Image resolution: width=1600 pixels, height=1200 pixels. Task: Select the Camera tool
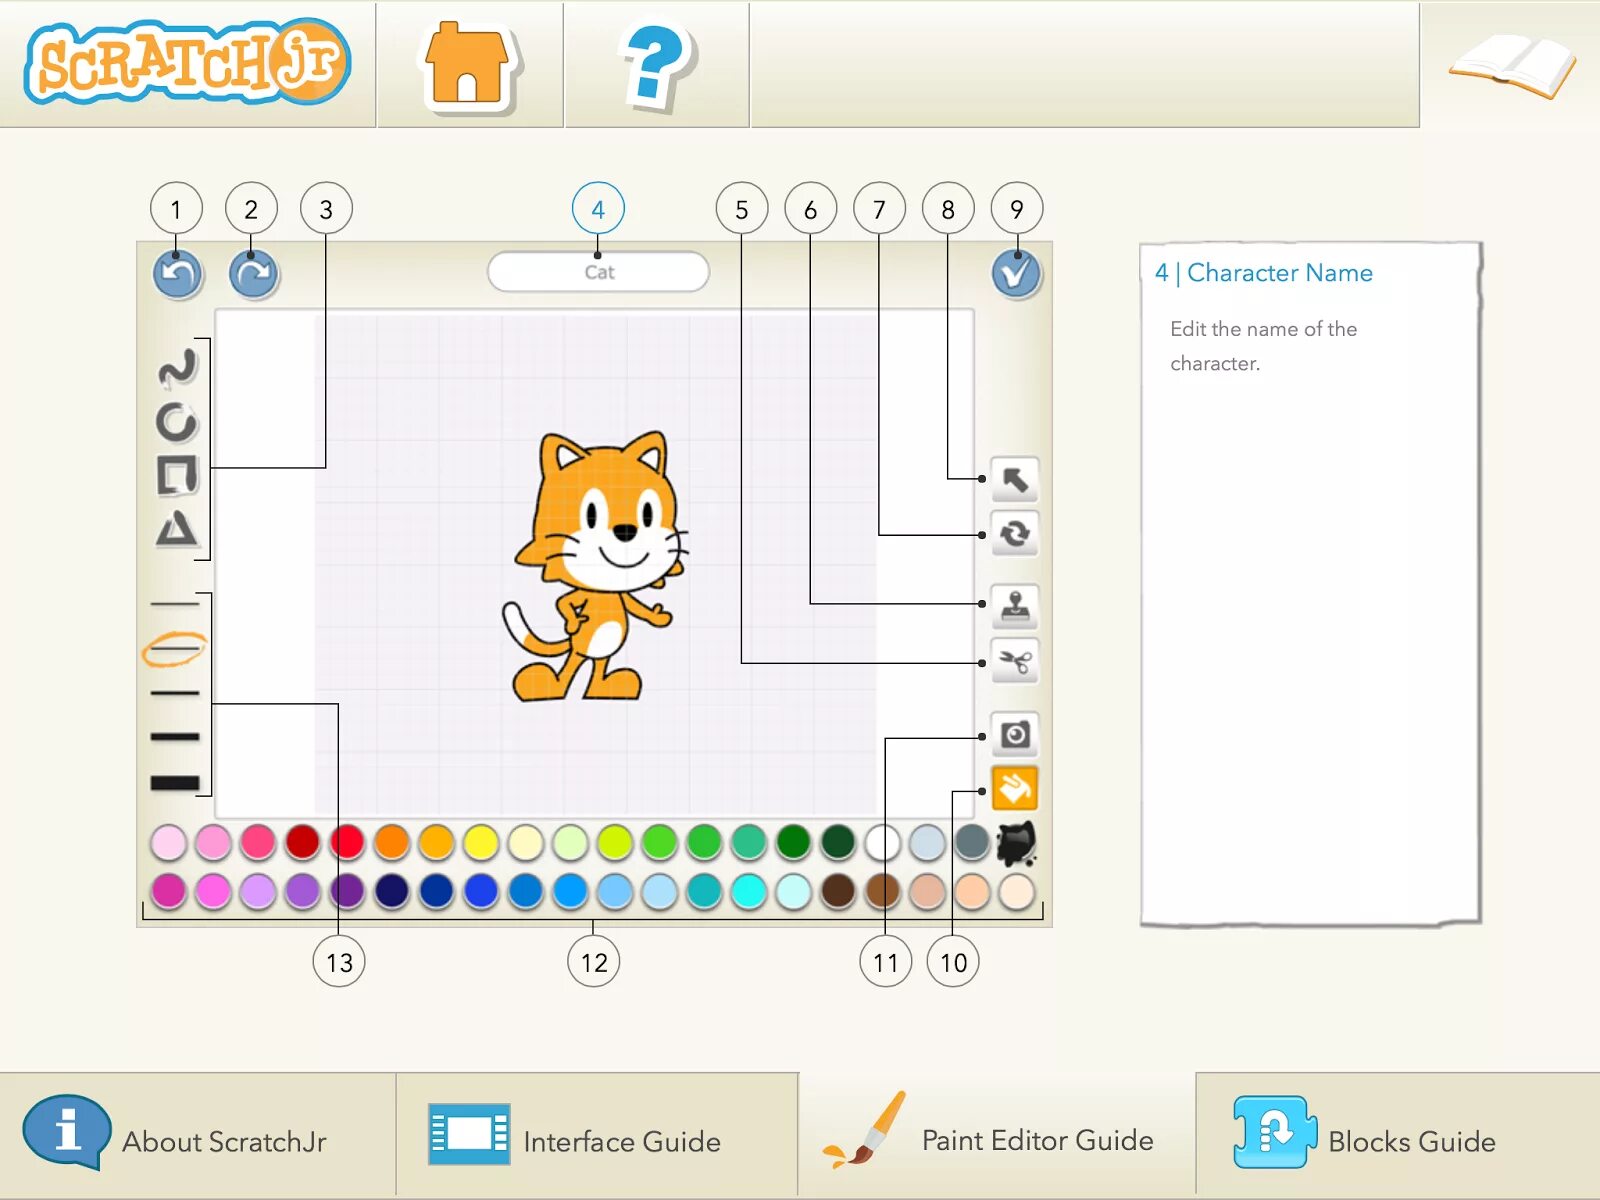(1015, 735)
